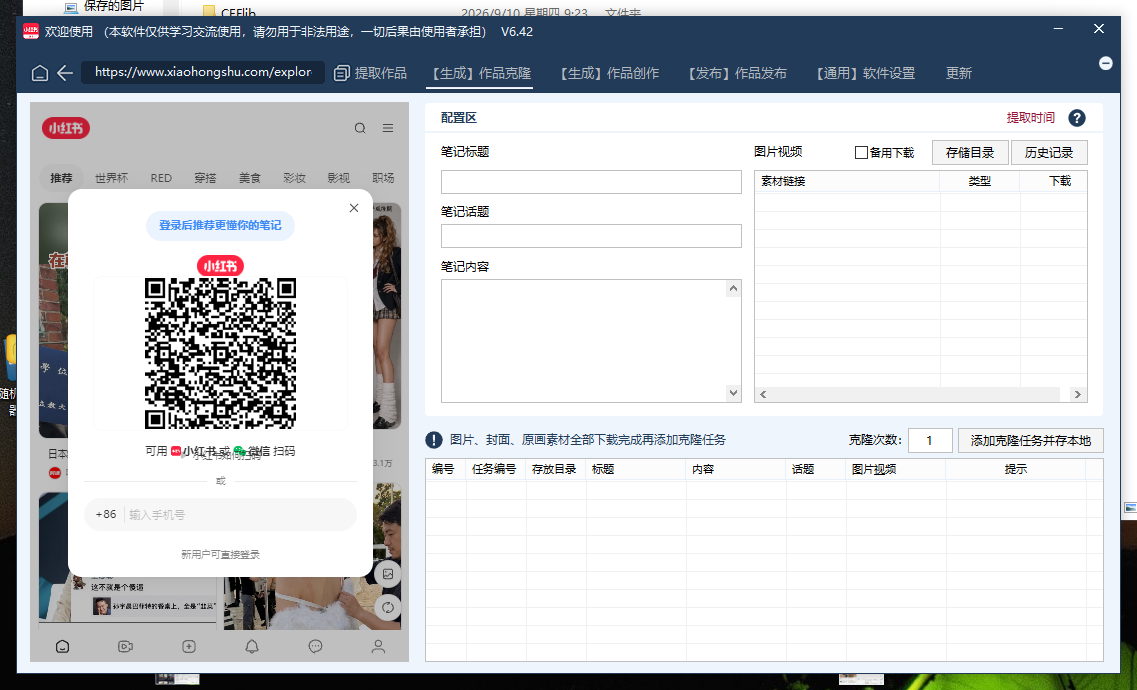Click the 笔记内容 scrollbar up arrow
The height and width of the screenshot is (690, 1137).
click(x=734, y=288)
